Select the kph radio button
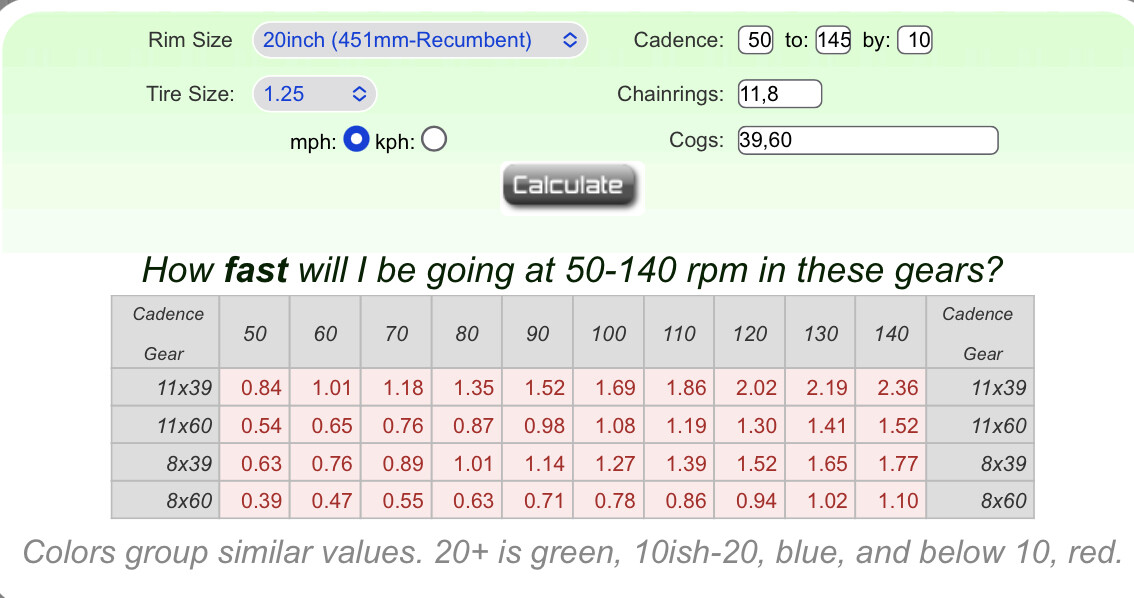This screenshot has height=598, width=1134. pos(434,139)
